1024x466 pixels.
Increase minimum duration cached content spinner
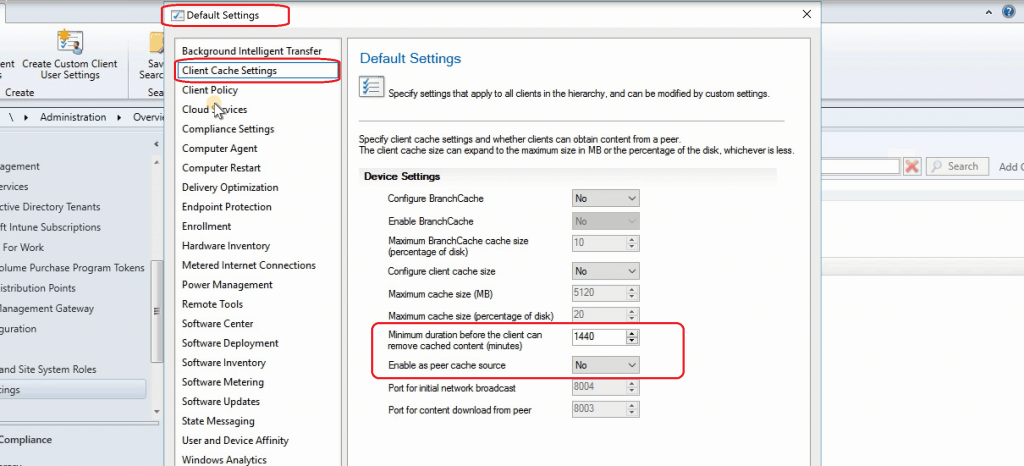[x=632, y=333]
